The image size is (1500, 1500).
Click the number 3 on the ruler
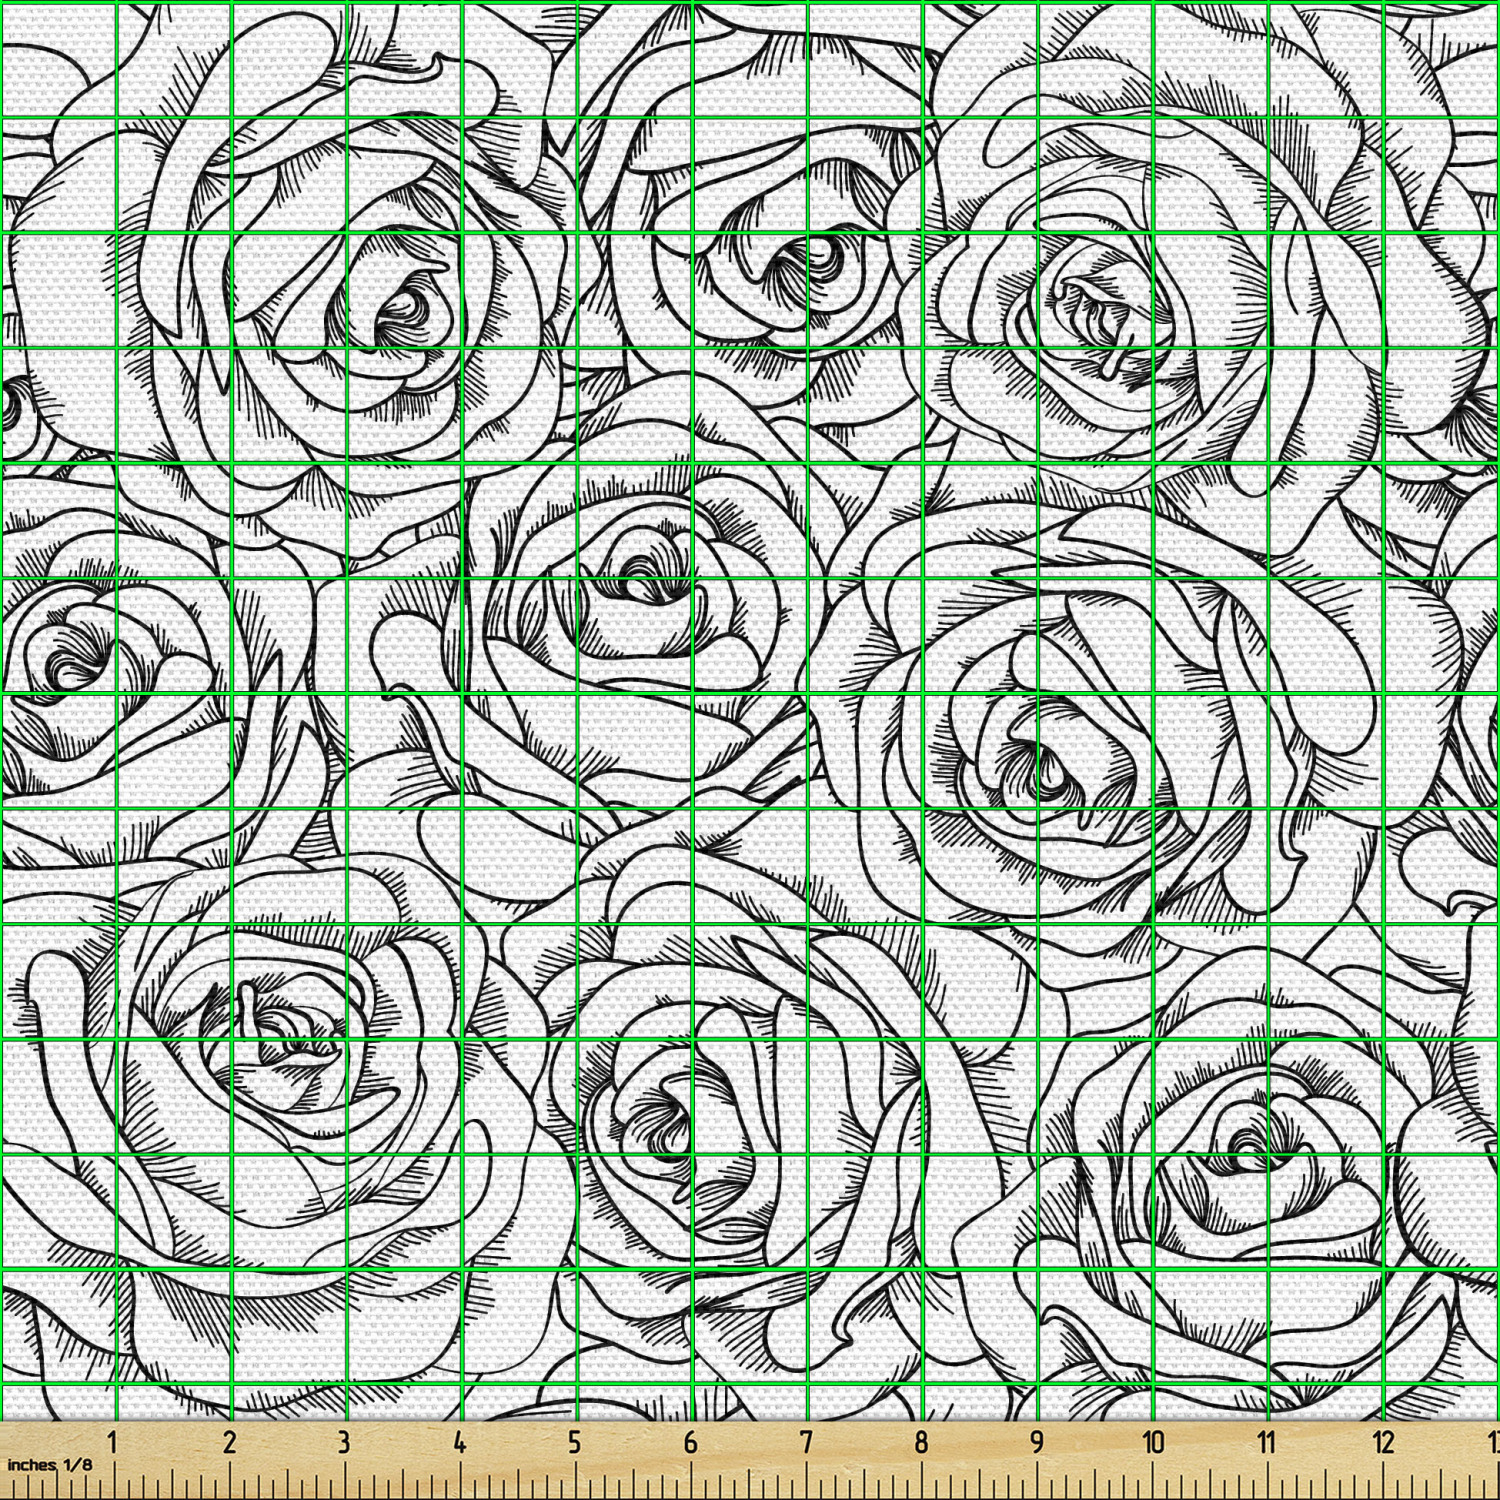click(344, 1442)
